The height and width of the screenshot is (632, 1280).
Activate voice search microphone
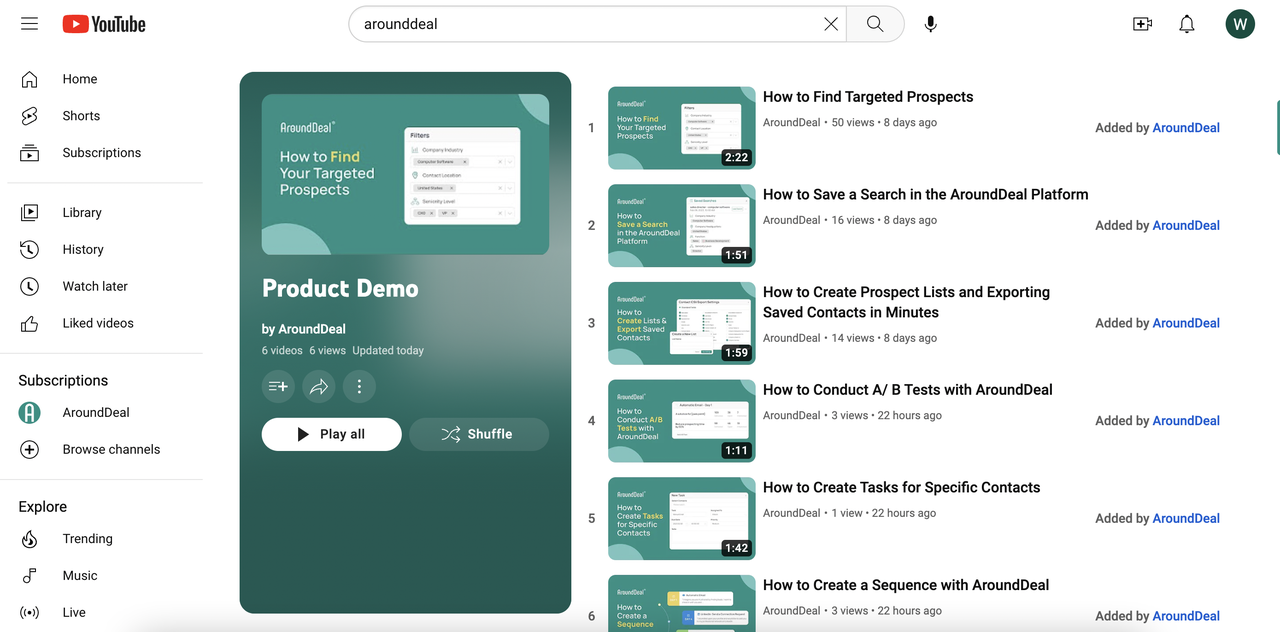click(930, 24)
